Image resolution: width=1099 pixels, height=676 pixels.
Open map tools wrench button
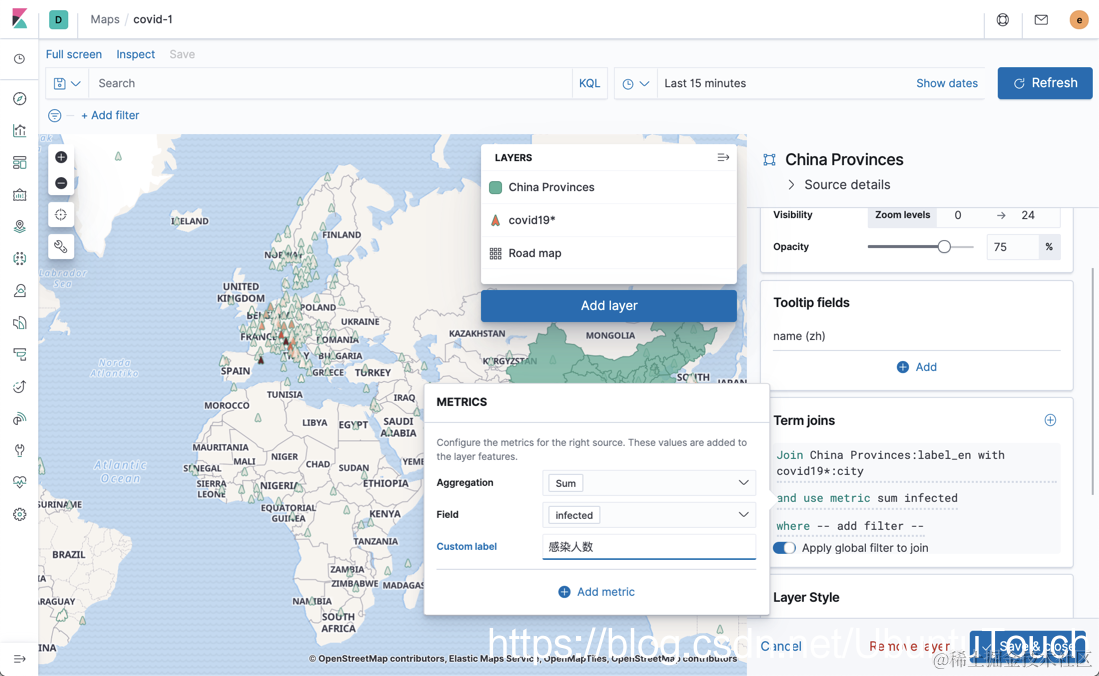point(61,246)
